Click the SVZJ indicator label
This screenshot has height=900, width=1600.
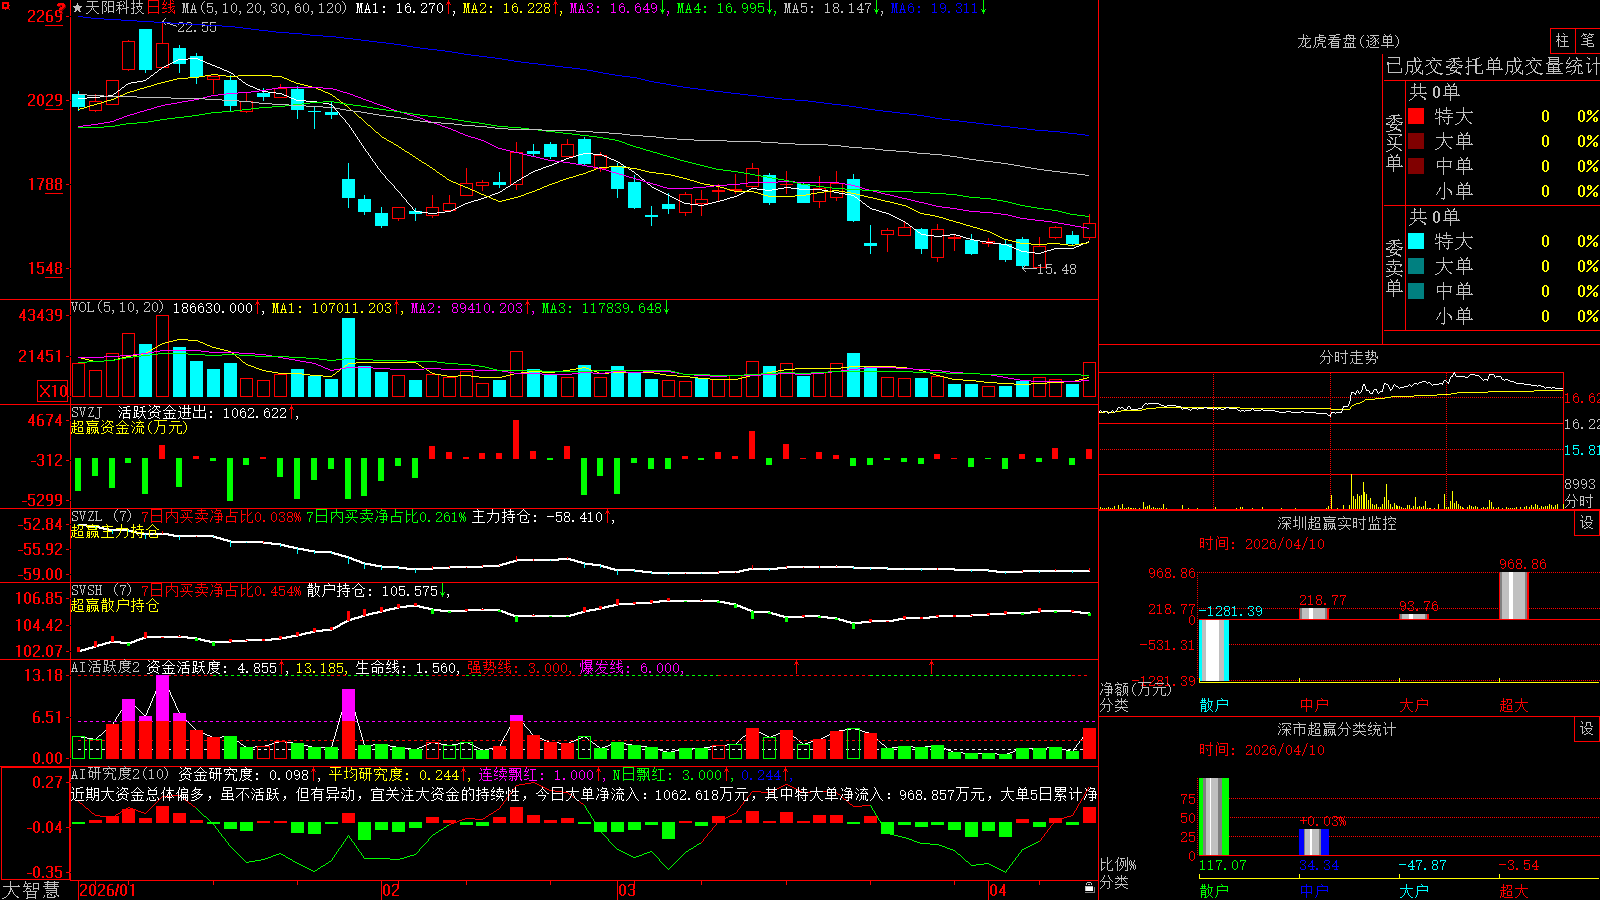point(87,412)
